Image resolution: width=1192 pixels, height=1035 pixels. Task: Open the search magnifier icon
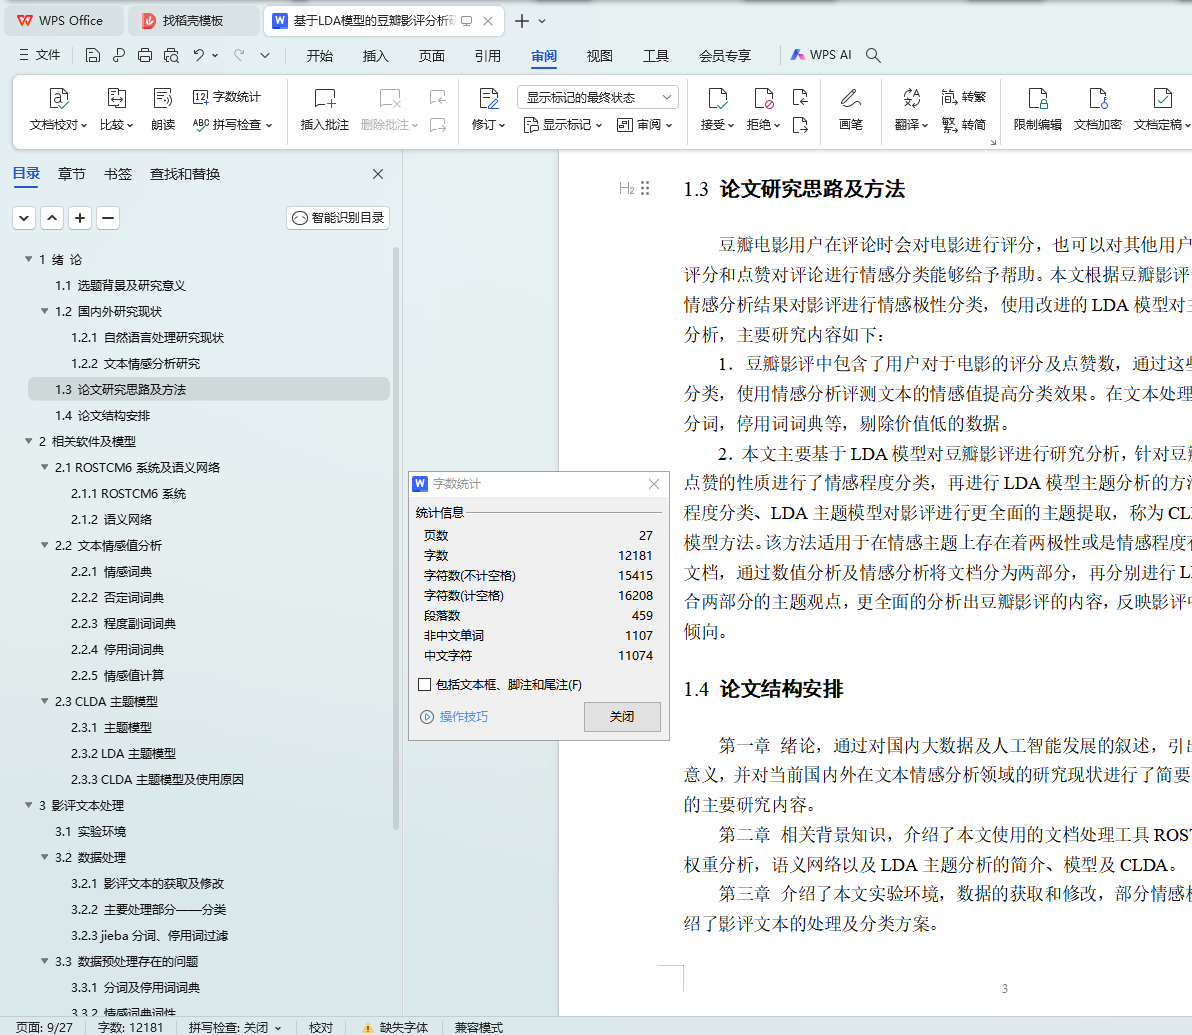coord(873,55)
